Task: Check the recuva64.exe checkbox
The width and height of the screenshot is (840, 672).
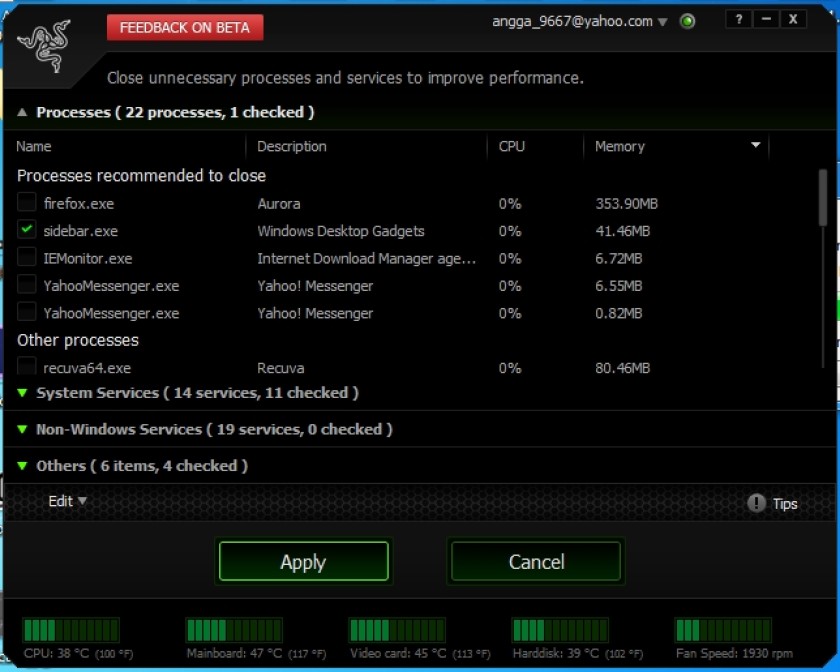Action: (26, 366)
